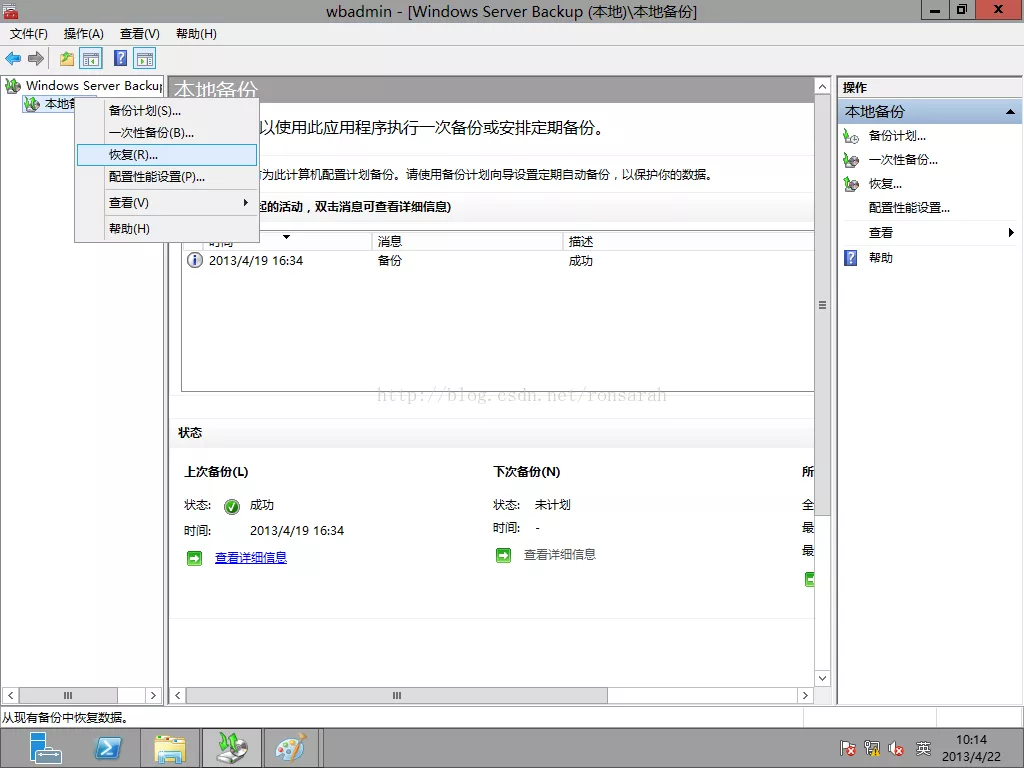The height and width of the screenshot is (768, 1024).
Task: Click the up one level folder icon
Action: pyautogui.click(x=67, y=59)
